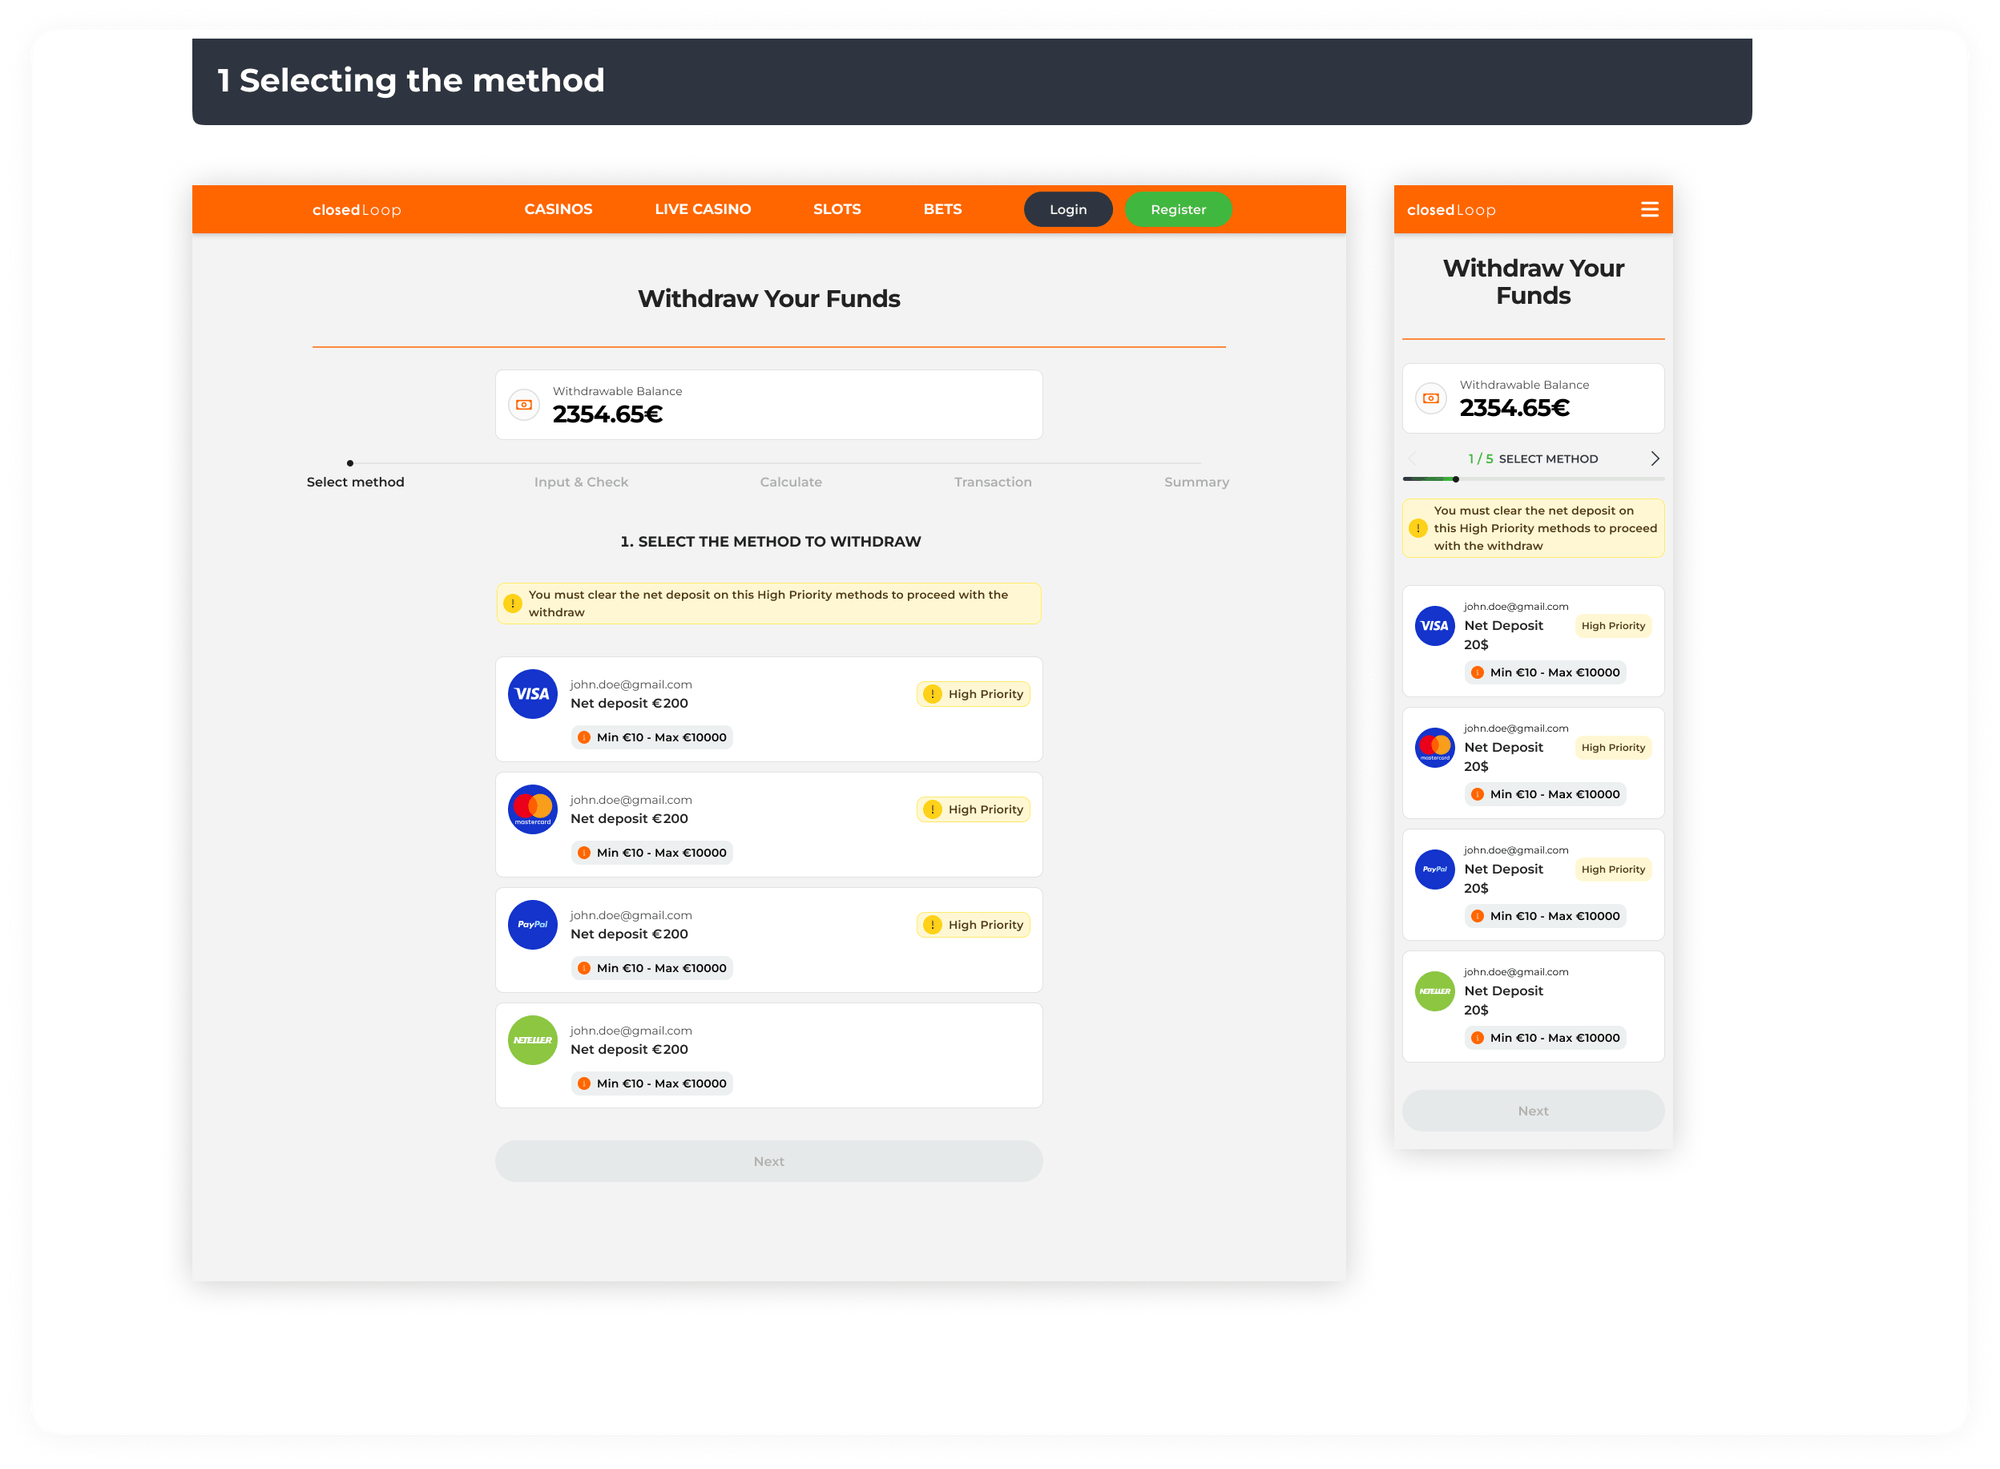2000x1469 pixels.
Task: Click the mobile step progress bar
Action: (1532, 479)
